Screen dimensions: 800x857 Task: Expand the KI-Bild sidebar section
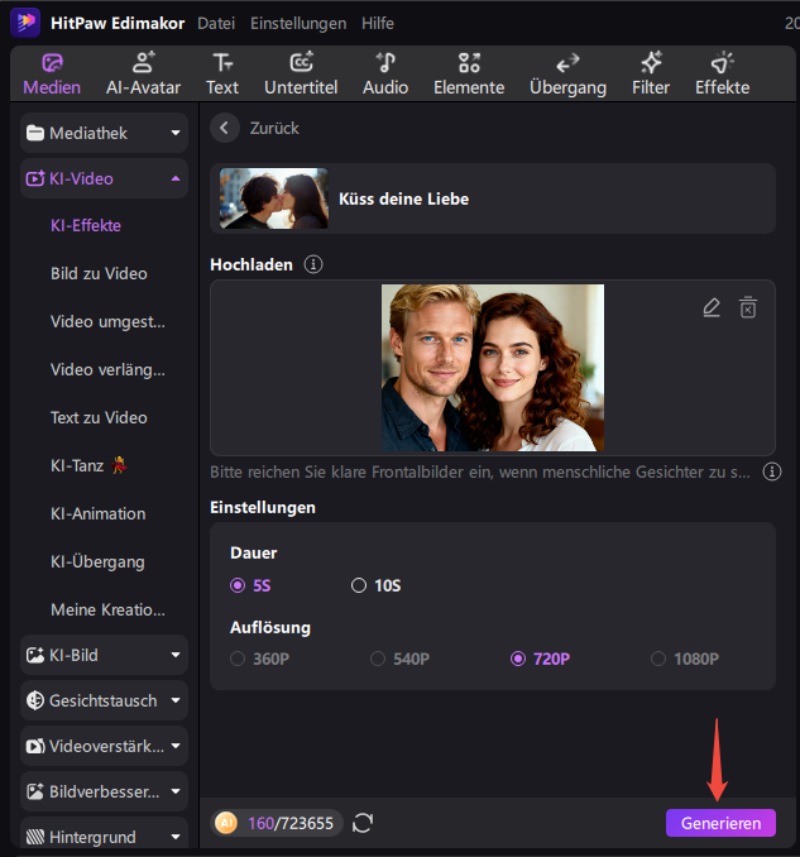point(104,655)
